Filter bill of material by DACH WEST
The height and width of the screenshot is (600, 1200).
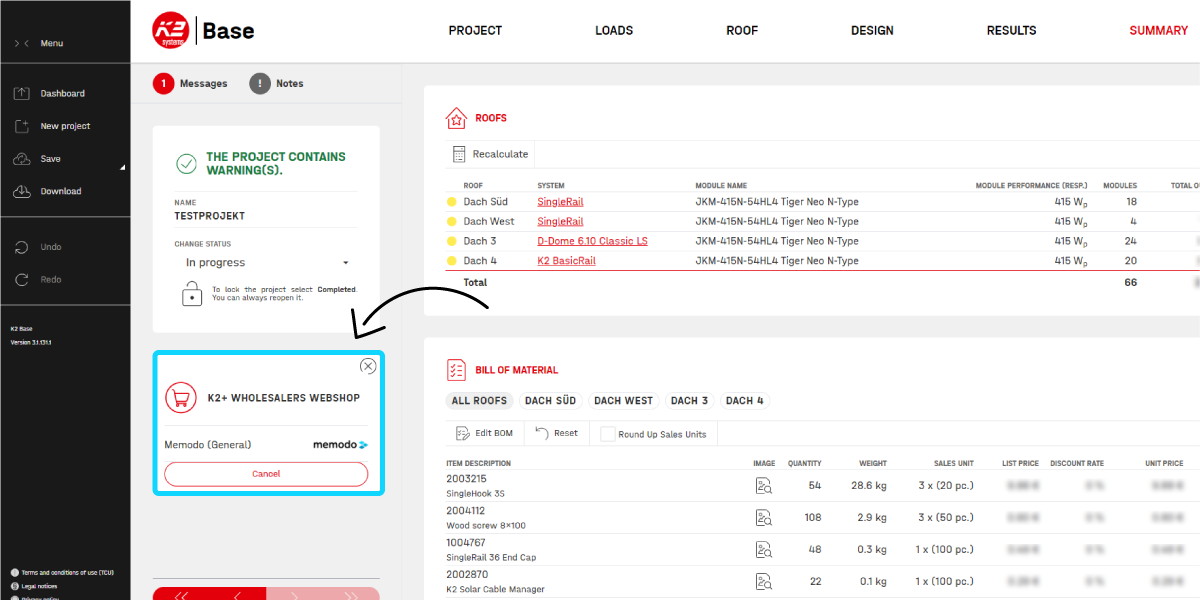[624, 401]
